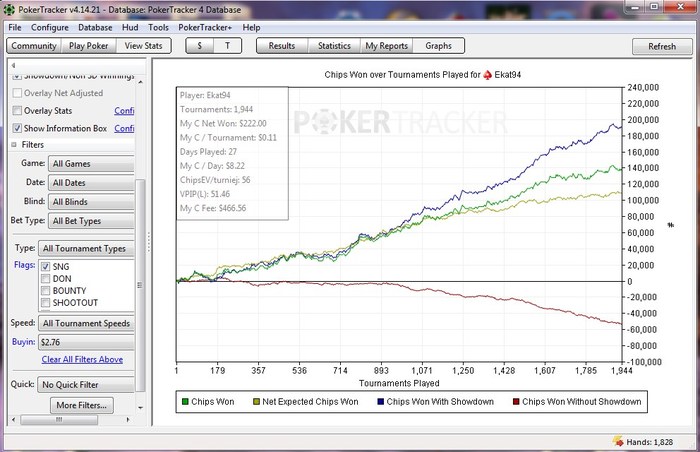Enable the Overlay Stats checkbox
The height and width of the screenshot is (452, 700).
pos(17,110)
